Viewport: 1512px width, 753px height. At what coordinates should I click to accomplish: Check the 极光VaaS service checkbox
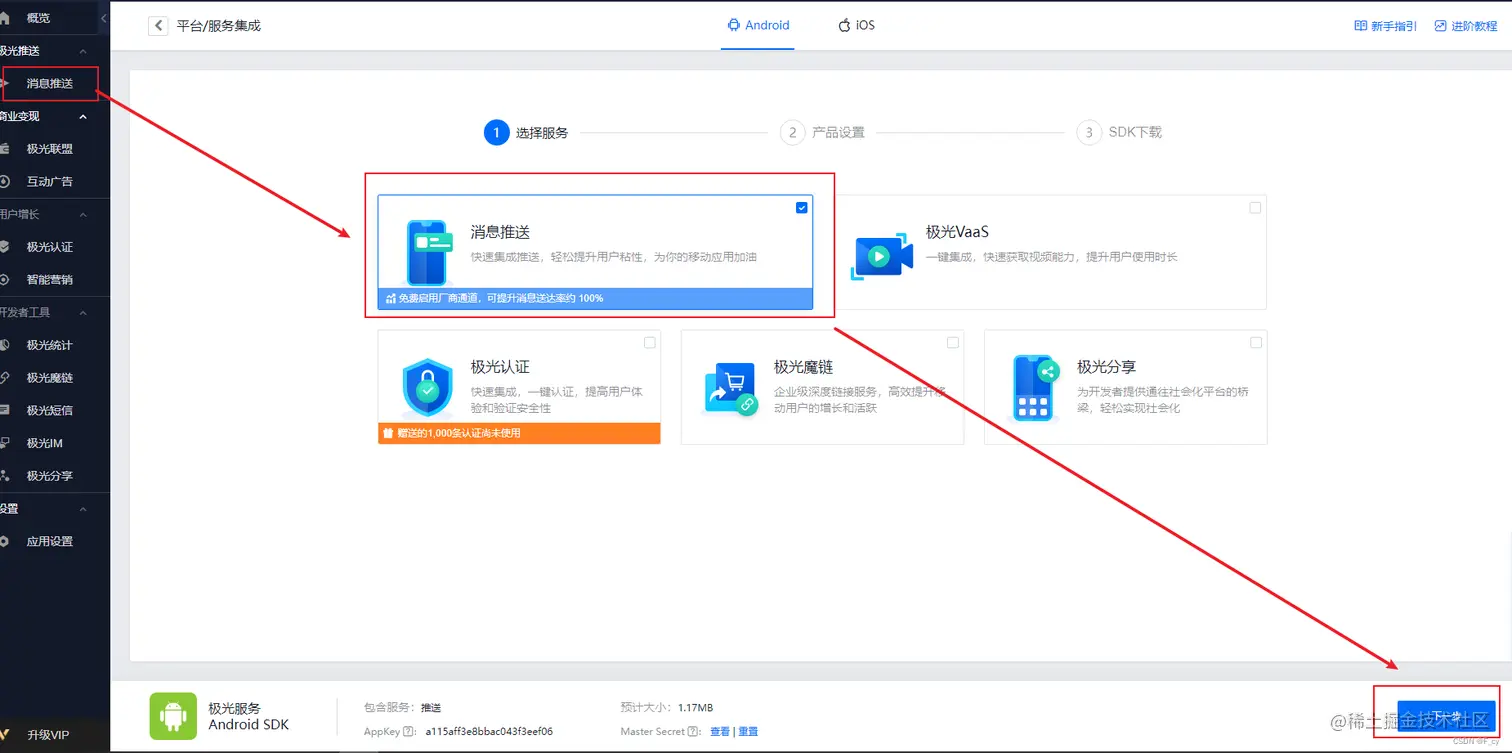tap(1255, 208)
